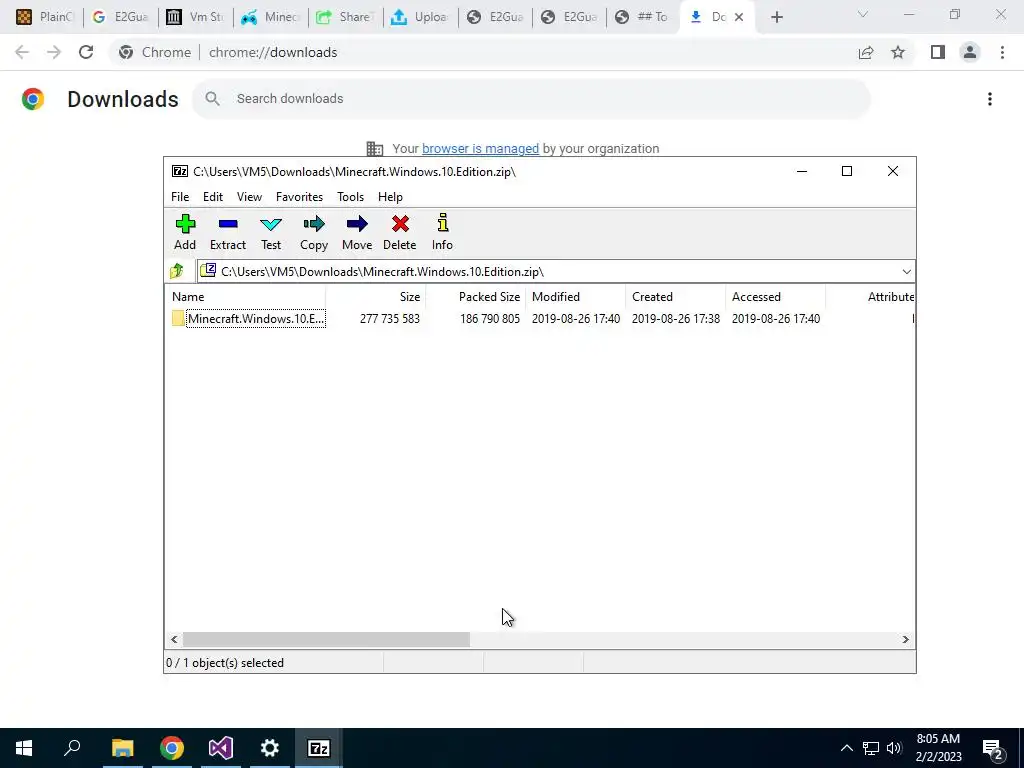Click the scroll left arrow in 7-Zip
This screenshot has width=1024, height=768.
click(174, 639)
